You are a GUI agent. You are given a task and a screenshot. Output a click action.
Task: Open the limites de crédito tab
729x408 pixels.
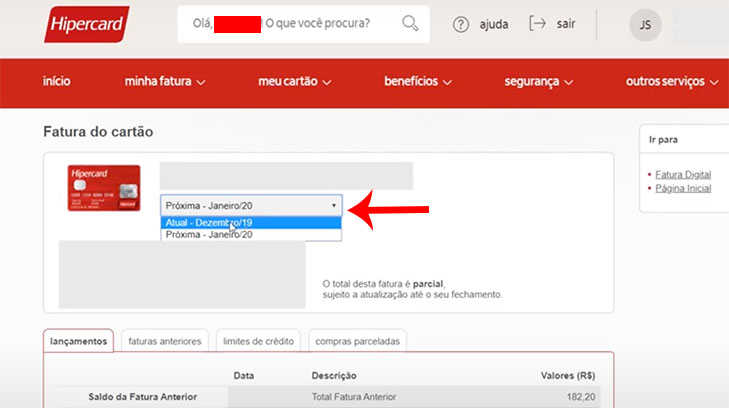(258, 341)
